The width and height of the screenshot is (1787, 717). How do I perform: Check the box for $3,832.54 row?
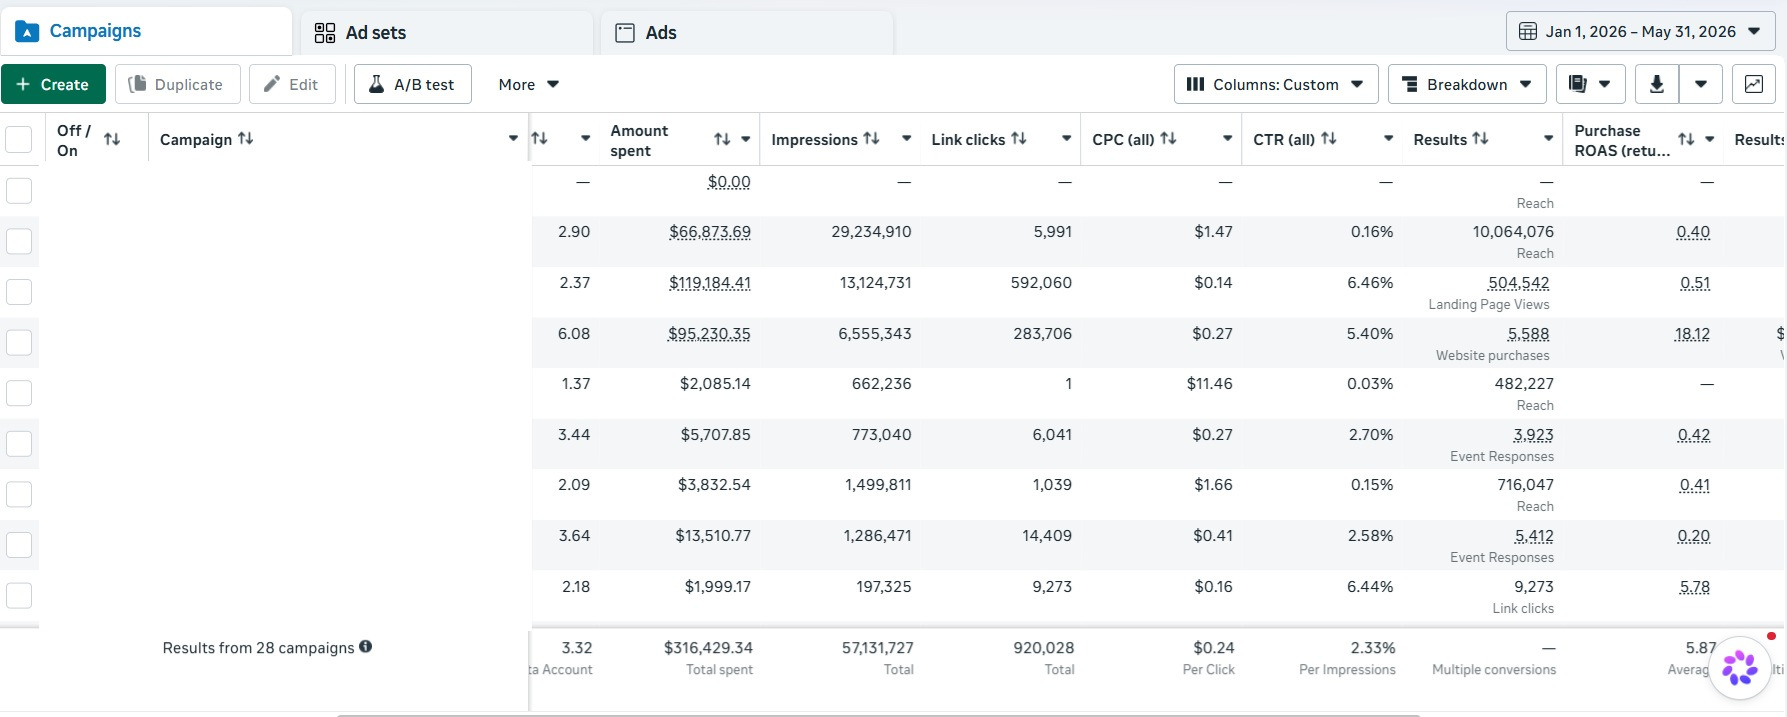coord(19,494)
